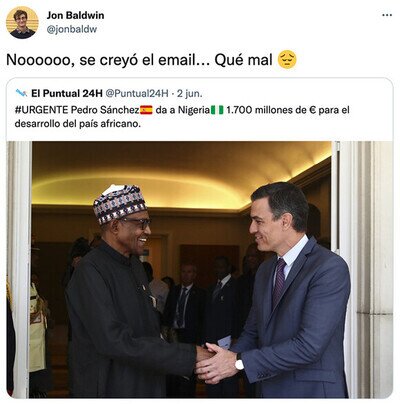The width and height of the screenshot is (400, 404).
Task: Visit the @Puntual24H handle
Action: coord(137,93)
